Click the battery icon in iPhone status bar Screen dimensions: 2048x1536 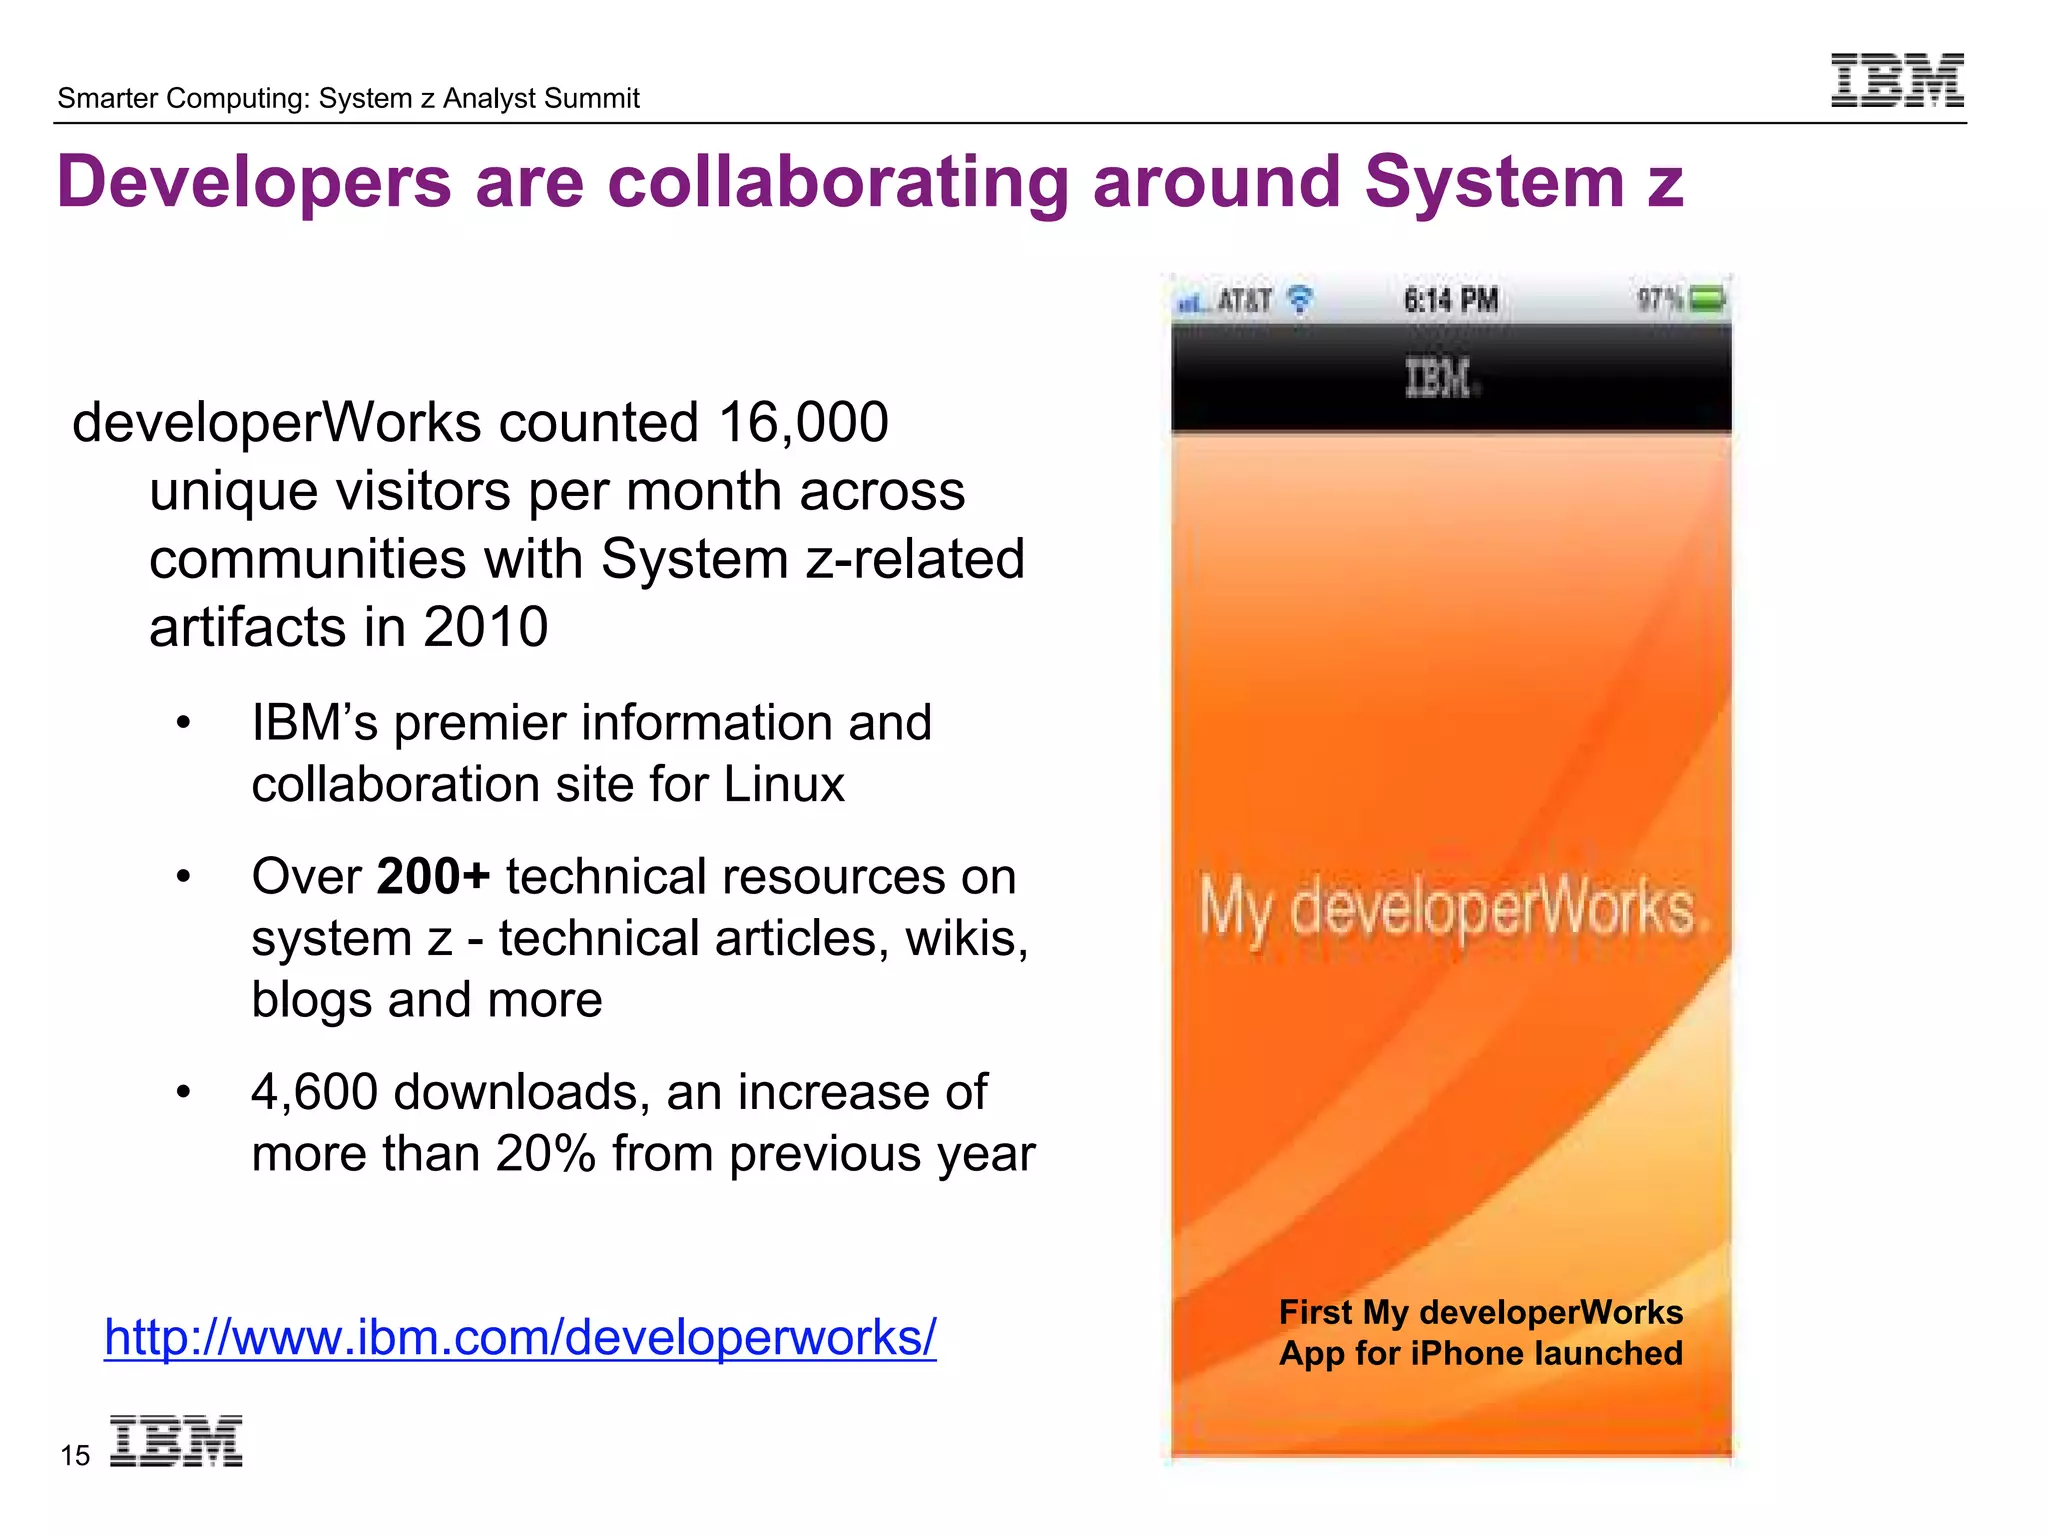pos(1708,299)
